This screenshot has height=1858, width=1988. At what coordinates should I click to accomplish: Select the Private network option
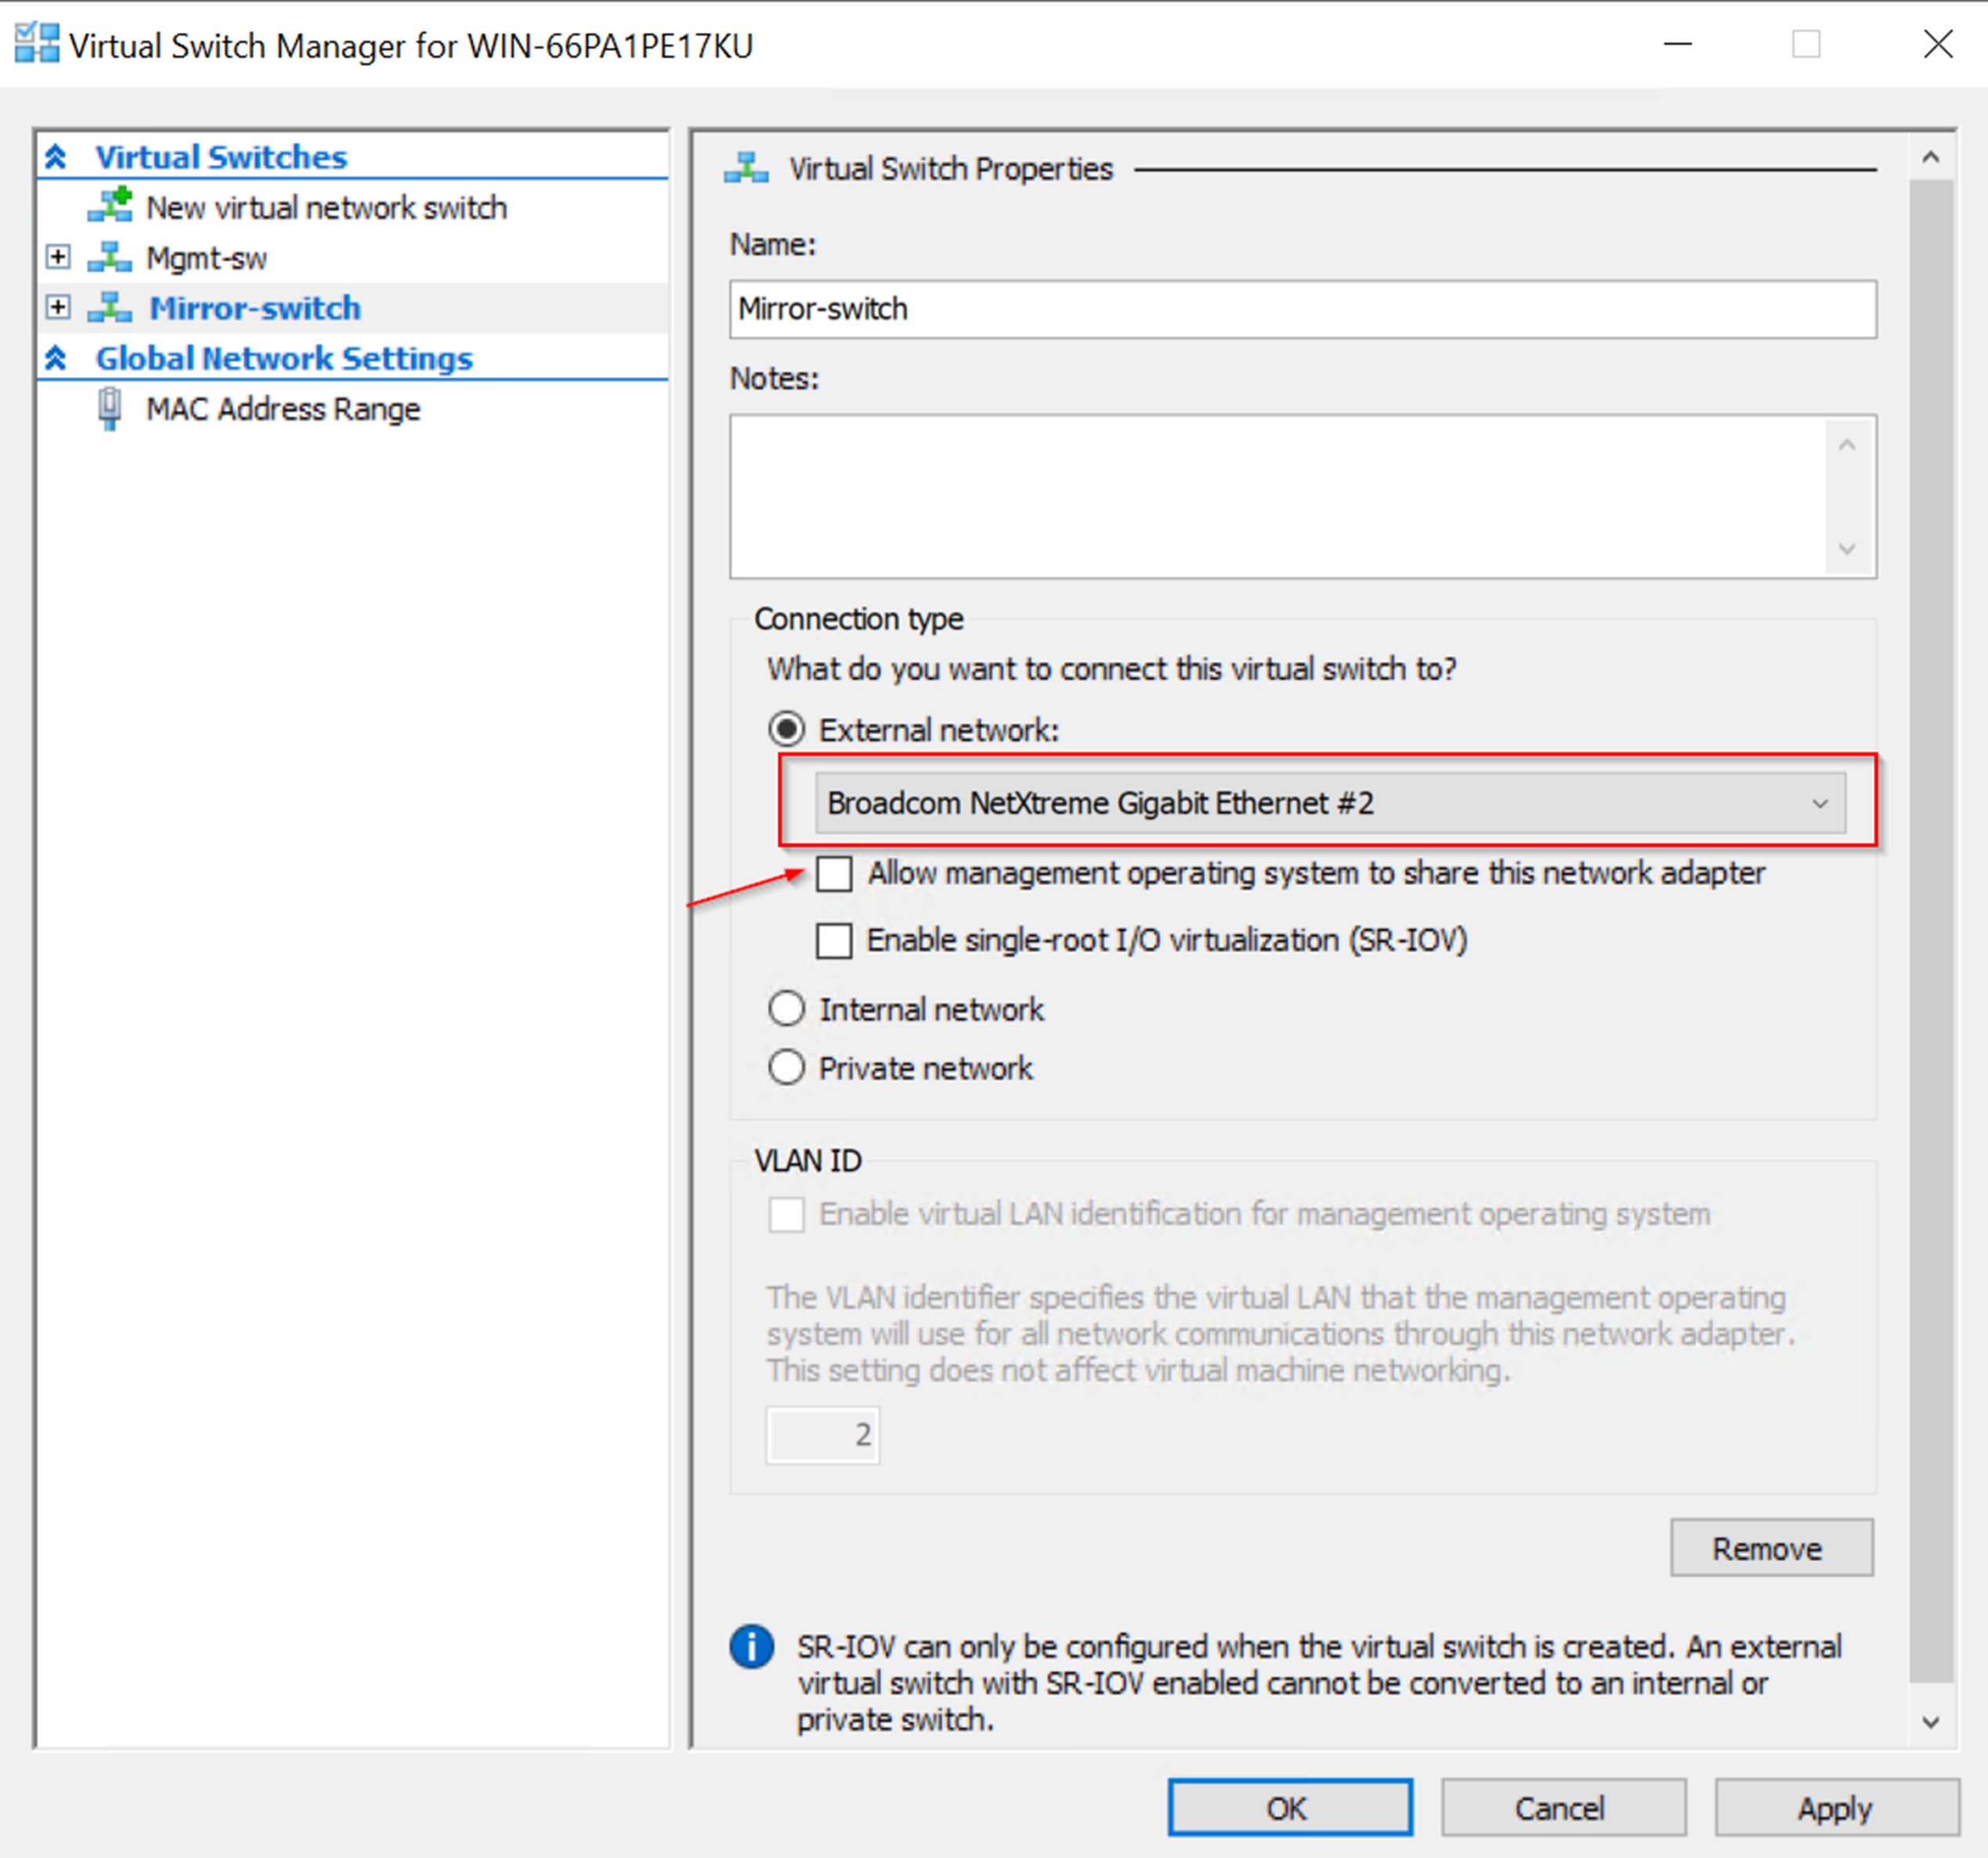pyautogui.click(x=786, y=1067)
